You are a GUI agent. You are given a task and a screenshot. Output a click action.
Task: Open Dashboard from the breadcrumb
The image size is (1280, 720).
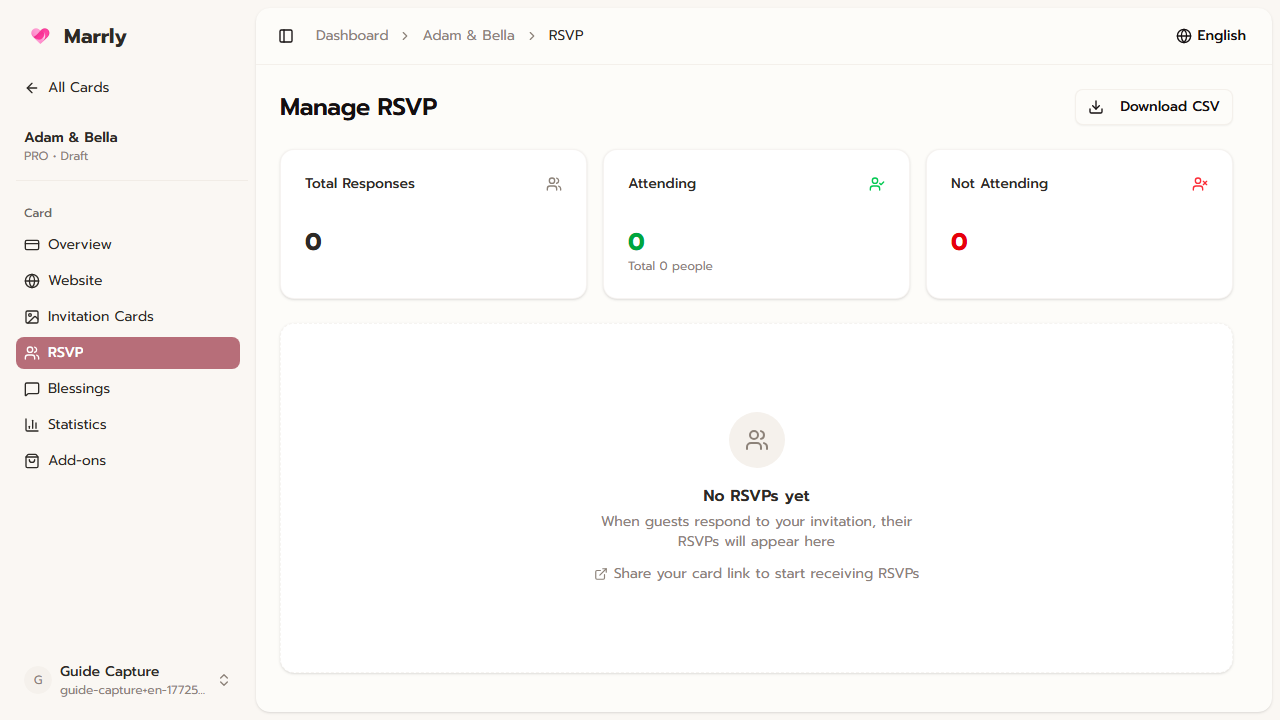click(x=352, y=35)
